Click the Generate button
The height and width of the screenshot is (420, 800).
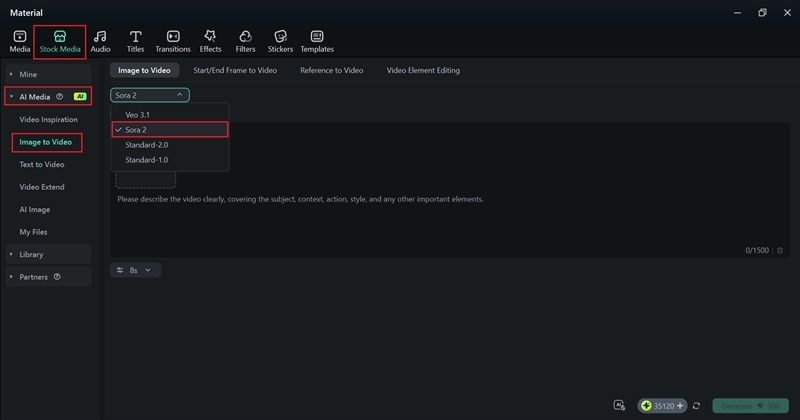tap(751, 406)
